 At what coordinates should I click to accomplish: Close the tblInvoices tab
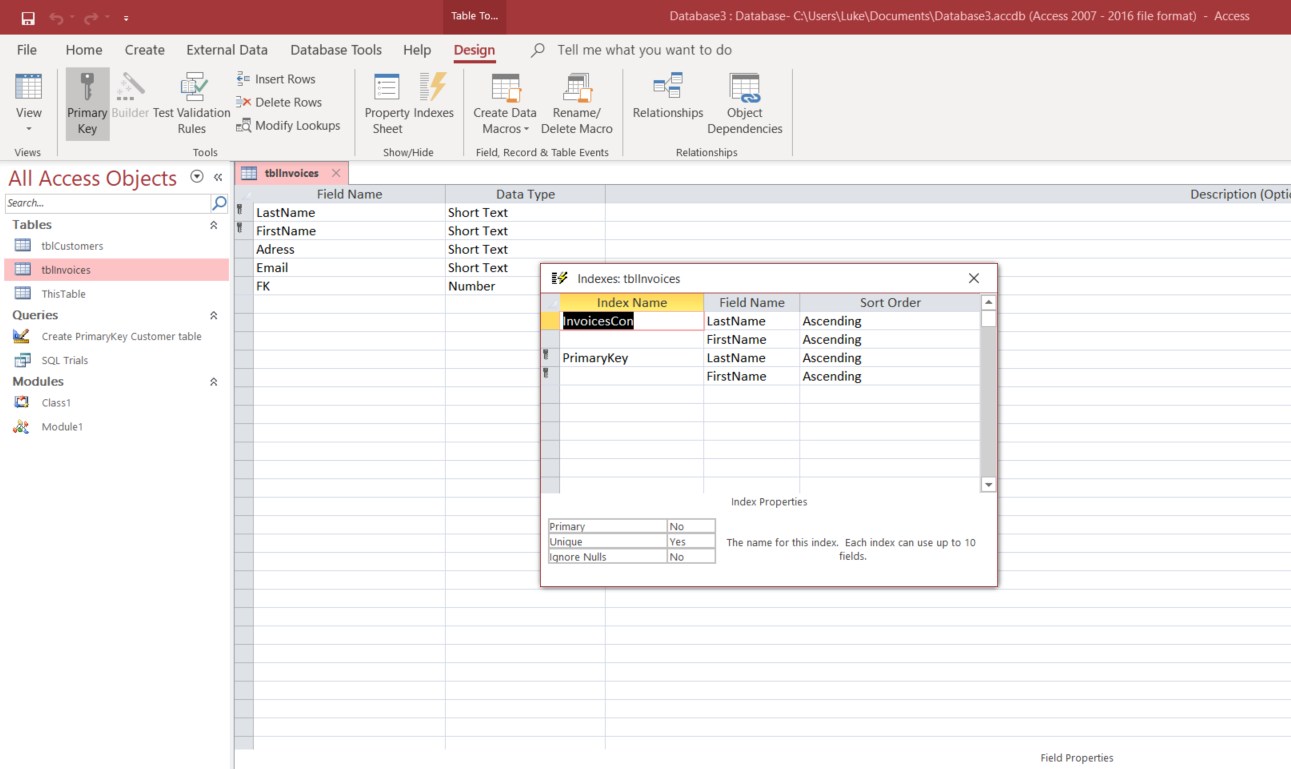point(336,173)
